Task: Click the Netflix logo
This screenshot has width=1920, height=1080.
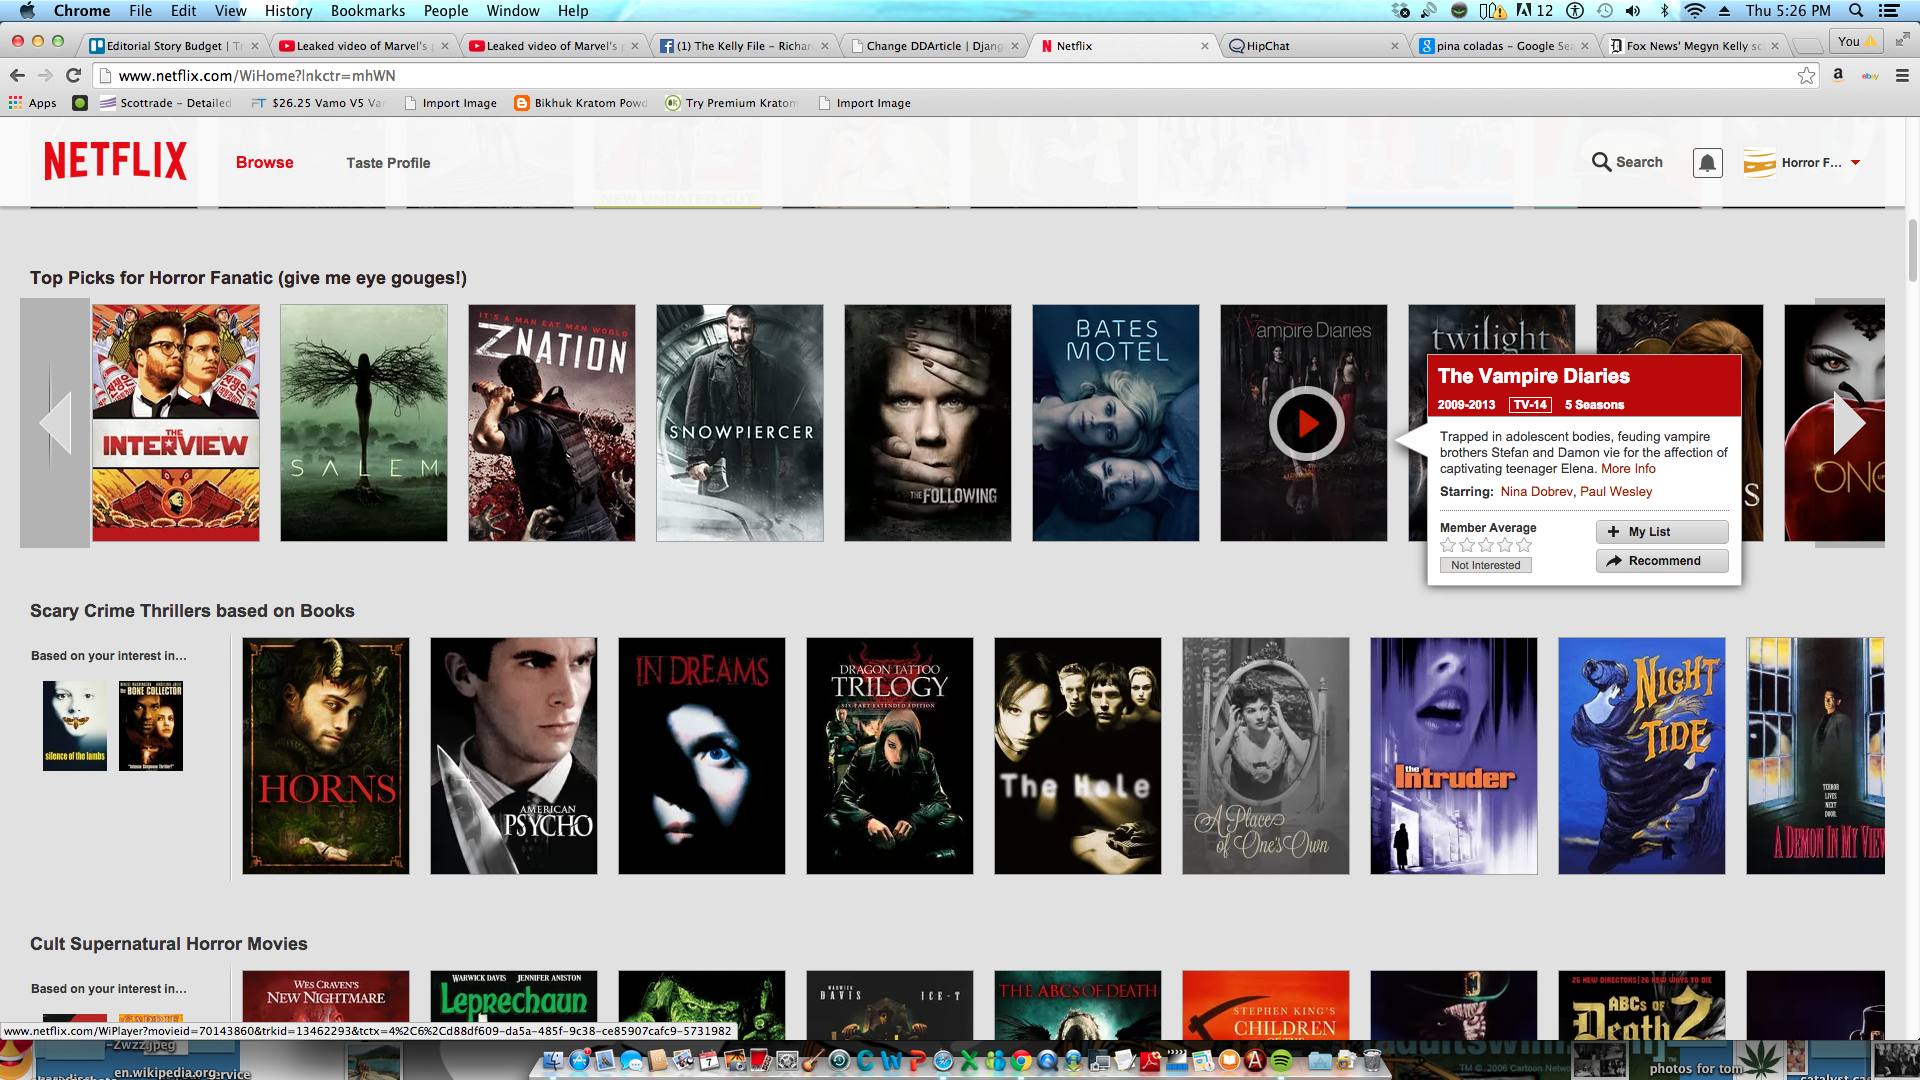Action: pyautogui.click(x=115, y=161)
